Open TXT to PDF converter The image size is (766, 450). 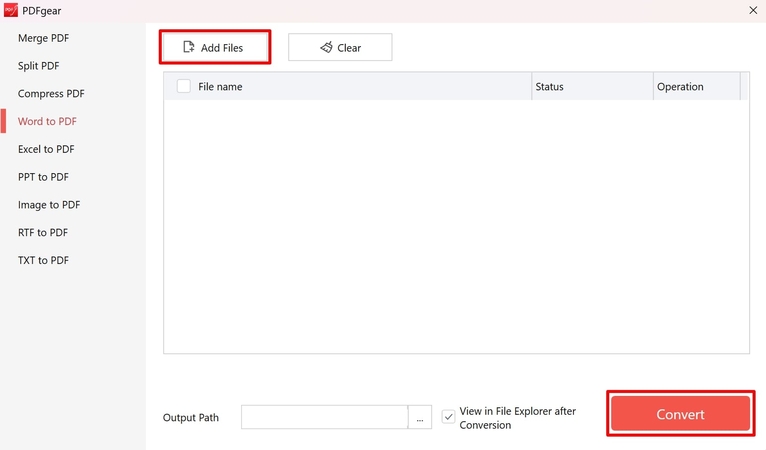coord(43,260)
